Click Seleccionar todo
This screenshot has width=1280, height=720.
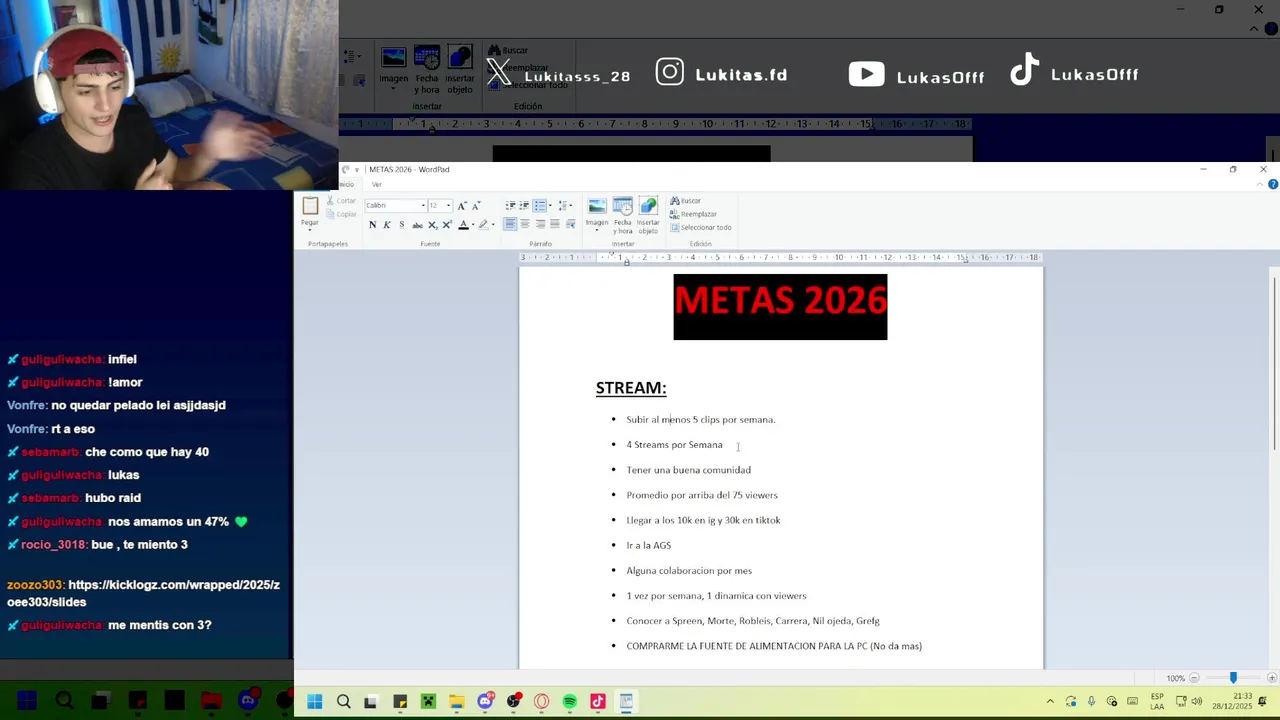point(701,227)
